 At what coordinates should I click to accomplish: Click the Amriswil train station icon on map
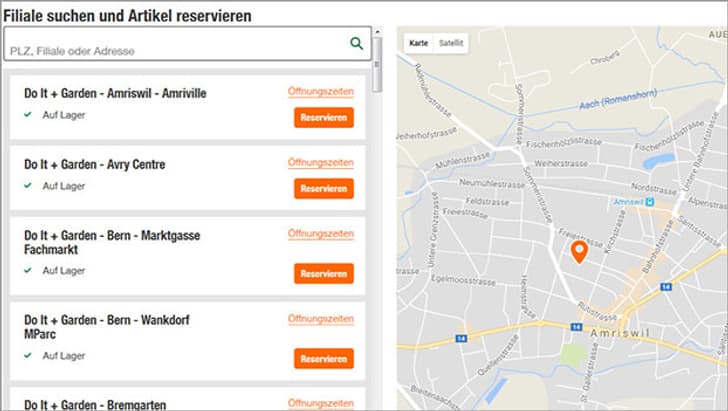point(650,202)
